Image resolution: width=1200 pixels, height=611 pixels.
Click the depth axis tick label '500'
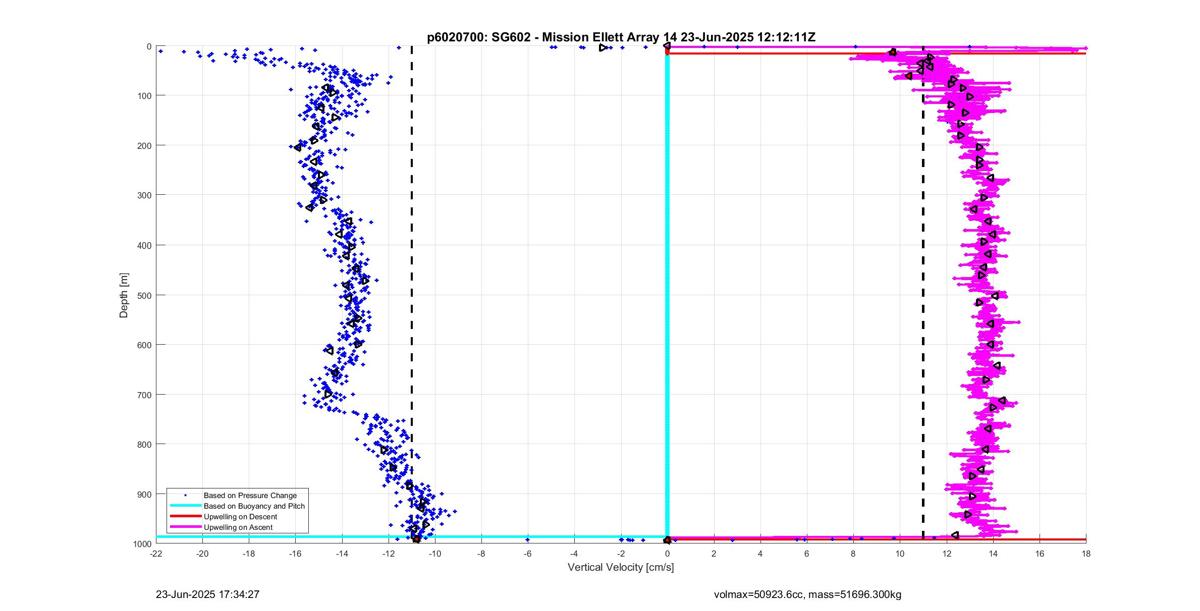[x=144, y=295]
